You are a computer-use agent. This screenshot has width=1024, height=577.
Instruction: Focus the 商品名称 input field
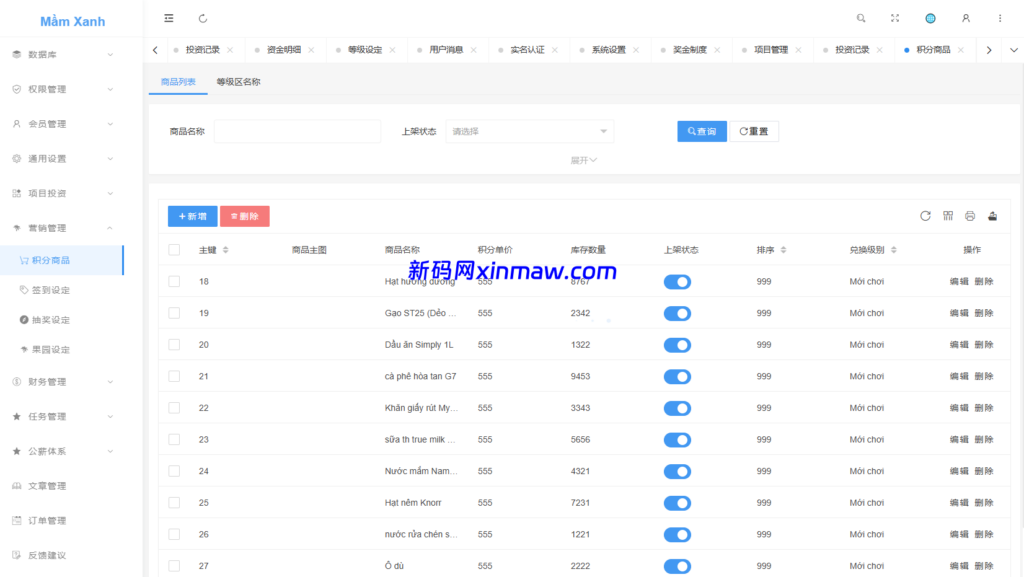pos(297,131)
